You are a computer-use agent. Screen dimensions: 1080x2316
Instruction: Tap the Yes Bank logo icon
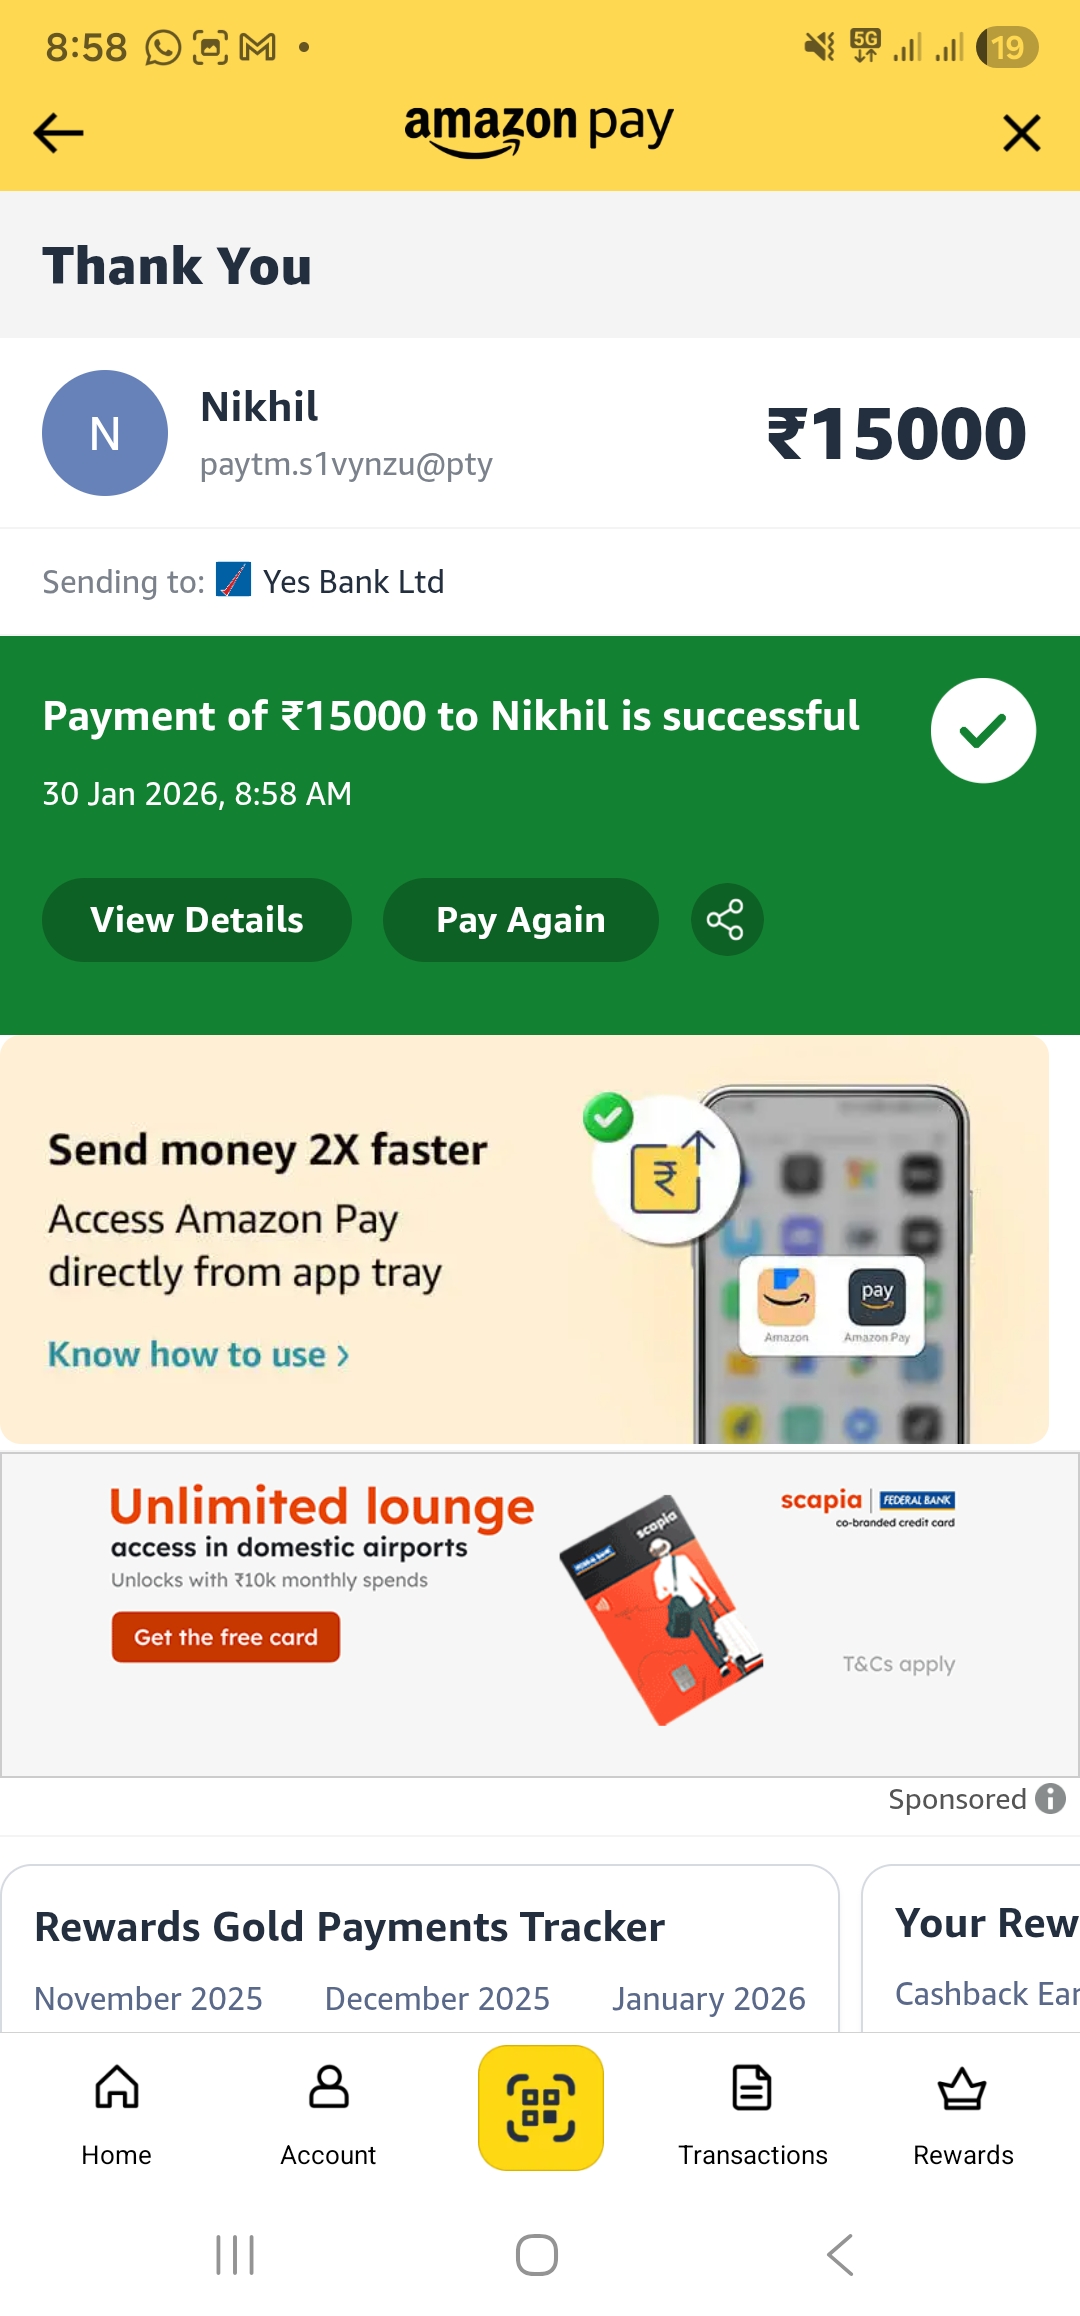tap(234, 580)
